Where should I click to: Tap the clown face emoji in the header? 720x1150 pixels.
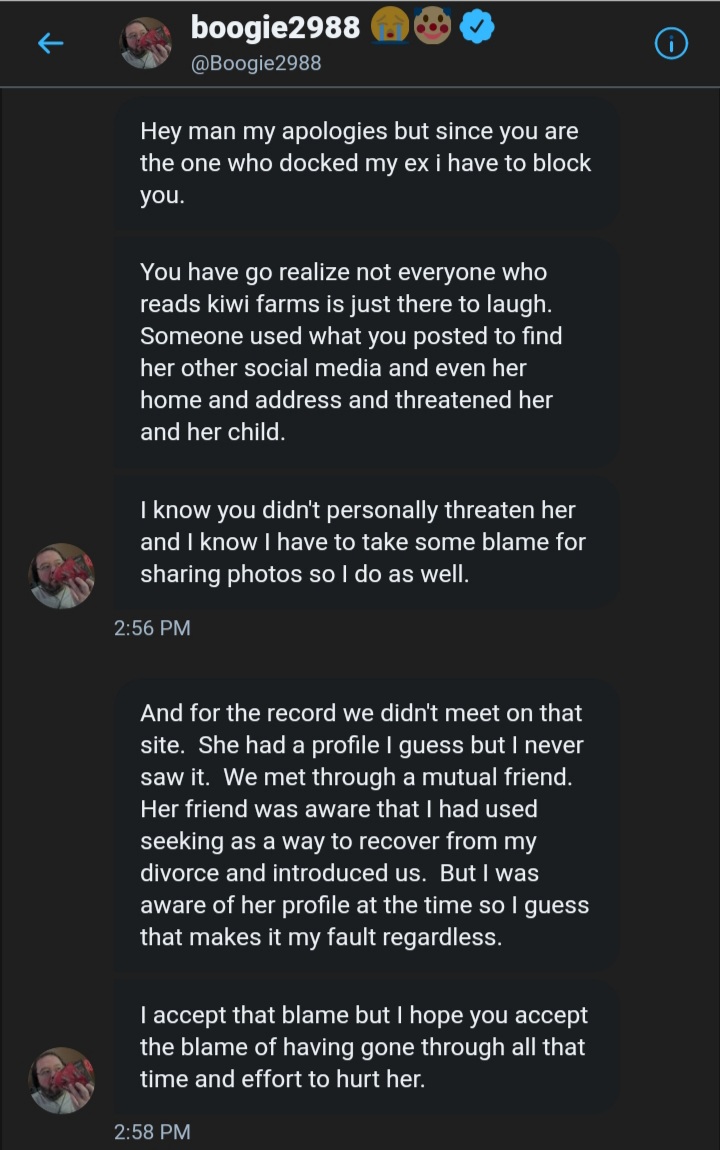pos(433,26)
